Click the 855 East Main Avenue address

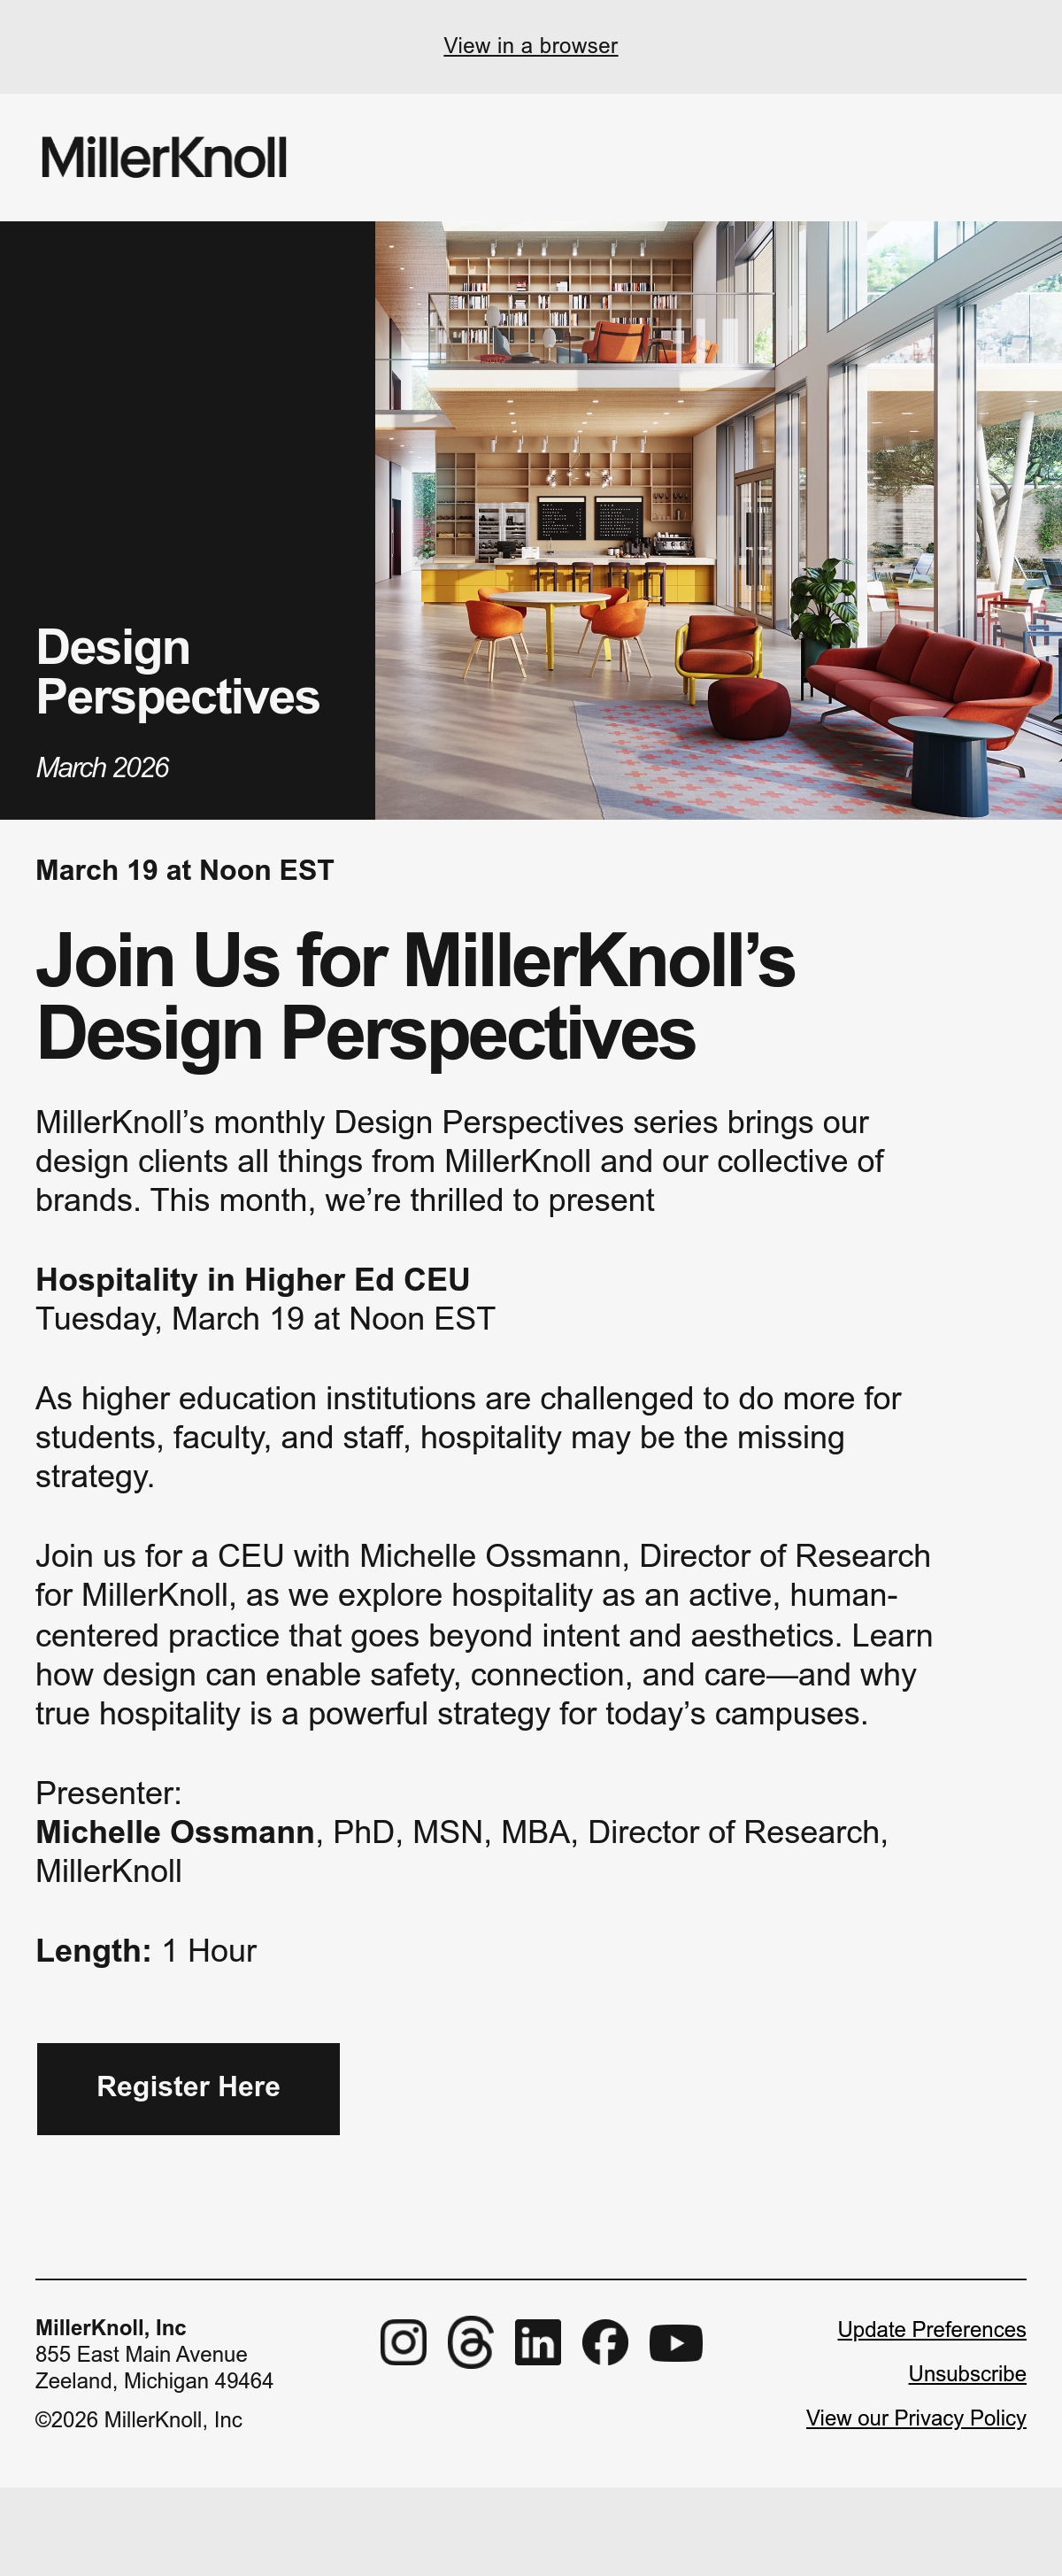pos(141,2354)
